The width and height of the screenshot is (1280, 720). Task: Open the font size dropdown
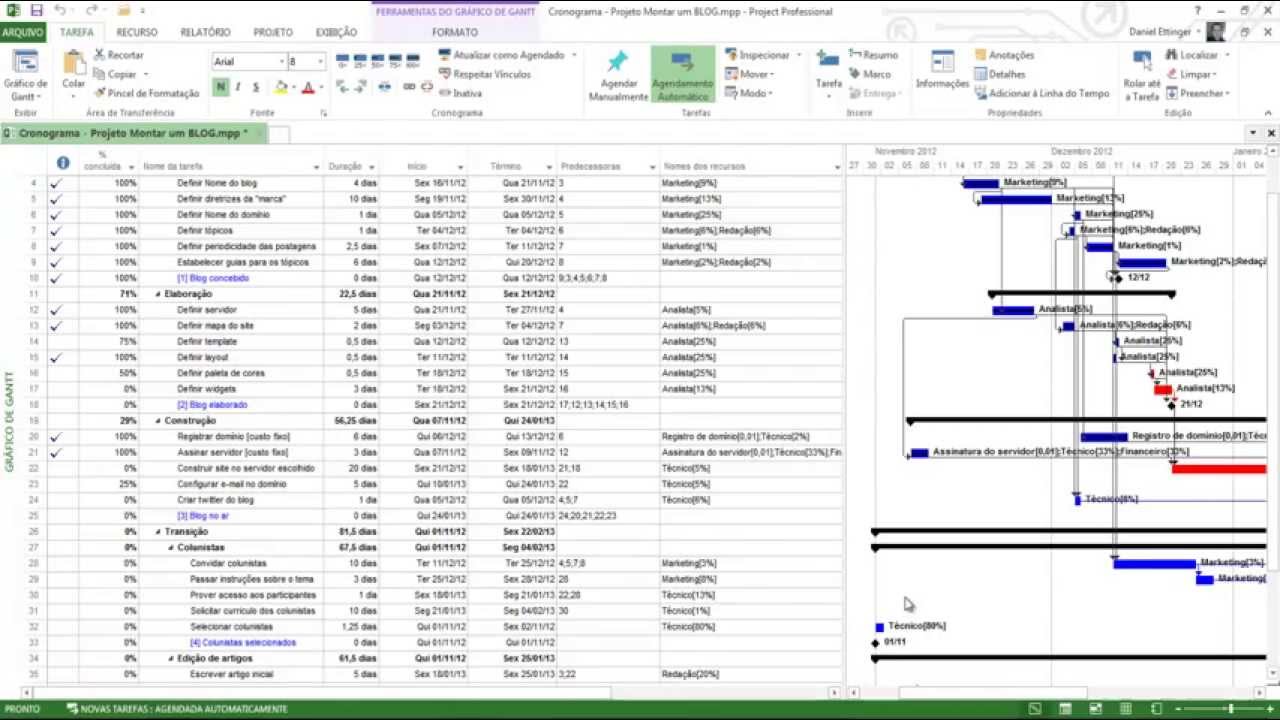point(320,61)
